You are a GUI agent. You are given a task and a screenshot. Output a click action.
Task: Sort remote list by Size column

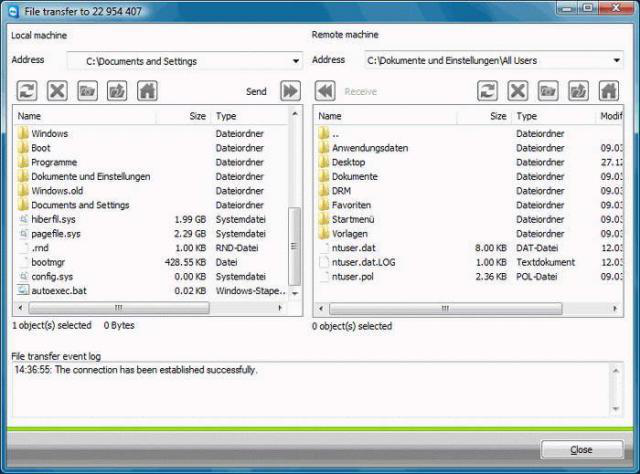pos(484,116)
